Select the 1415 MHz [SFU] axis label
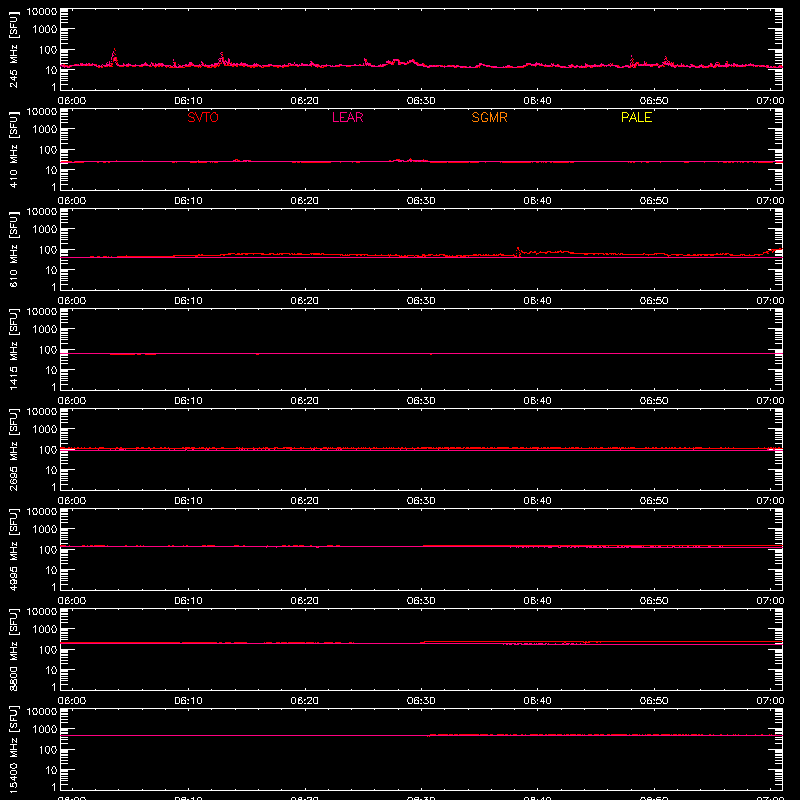800x800 pixels. point(14,349)
